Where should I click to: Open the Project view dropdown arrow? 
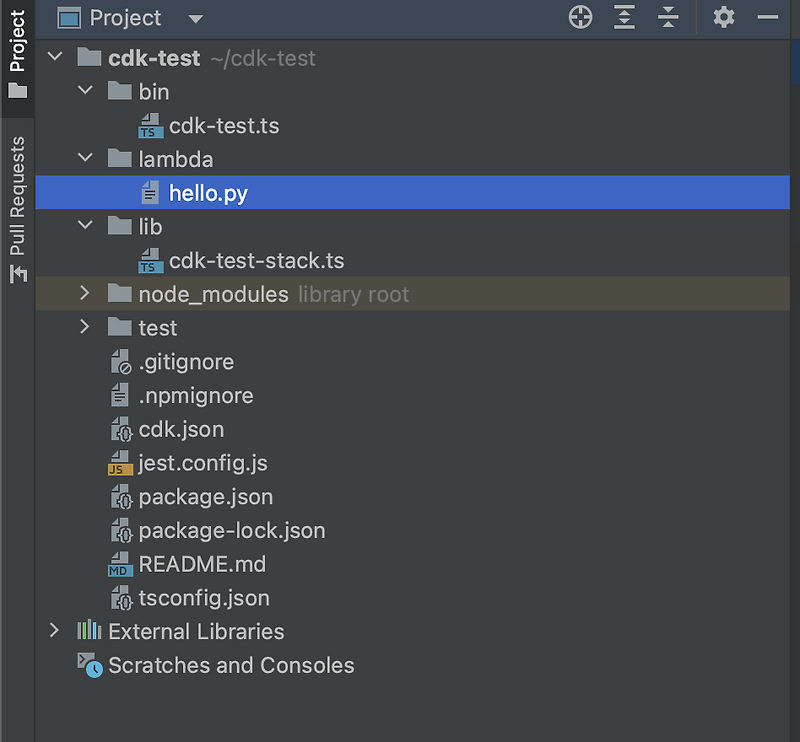195,19
